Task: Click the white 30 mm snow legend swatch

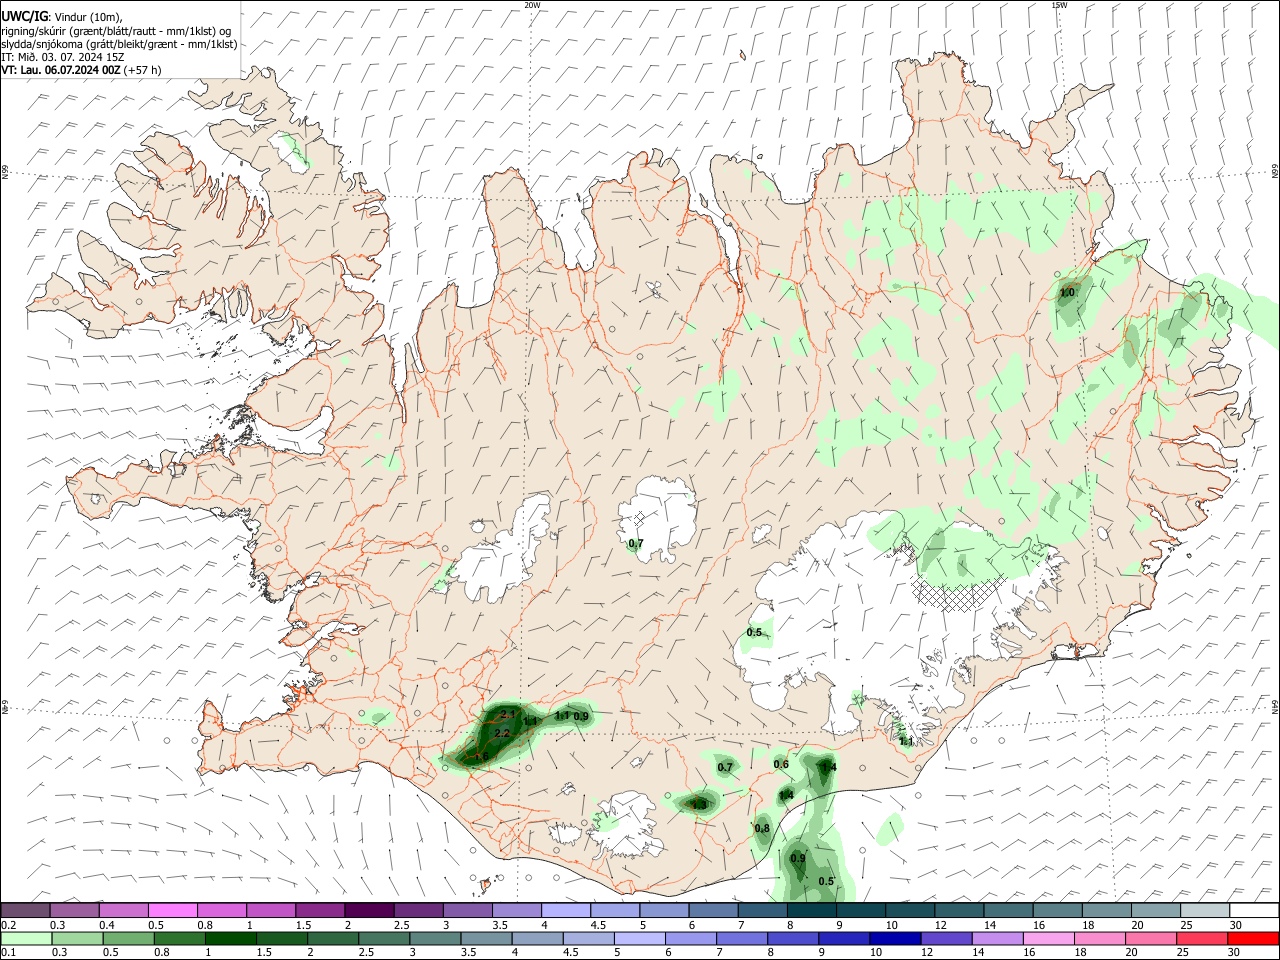Action: click(1255, 911)
